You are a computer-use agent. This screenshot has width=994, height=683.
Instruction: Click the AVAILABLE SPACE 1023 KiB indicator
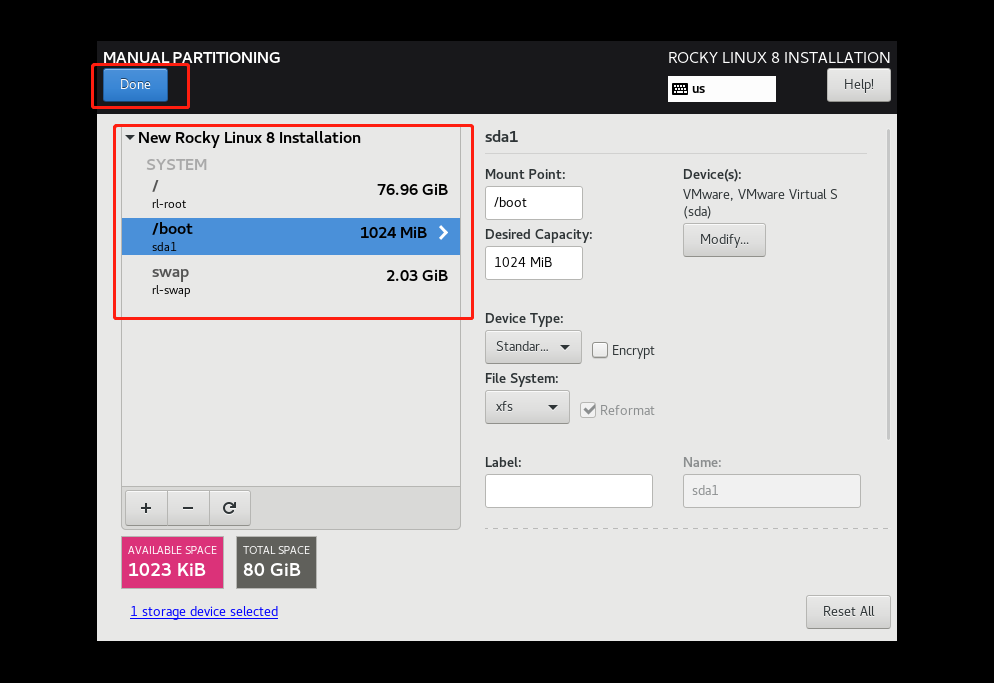pos(172,563)
